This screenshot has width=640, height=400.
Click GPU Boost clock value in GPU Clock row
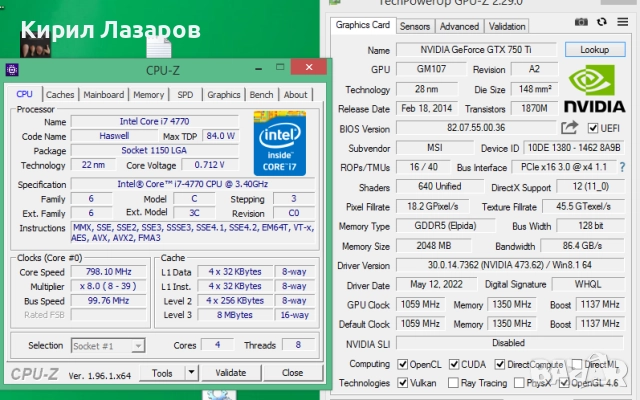(x=600, y=304)
